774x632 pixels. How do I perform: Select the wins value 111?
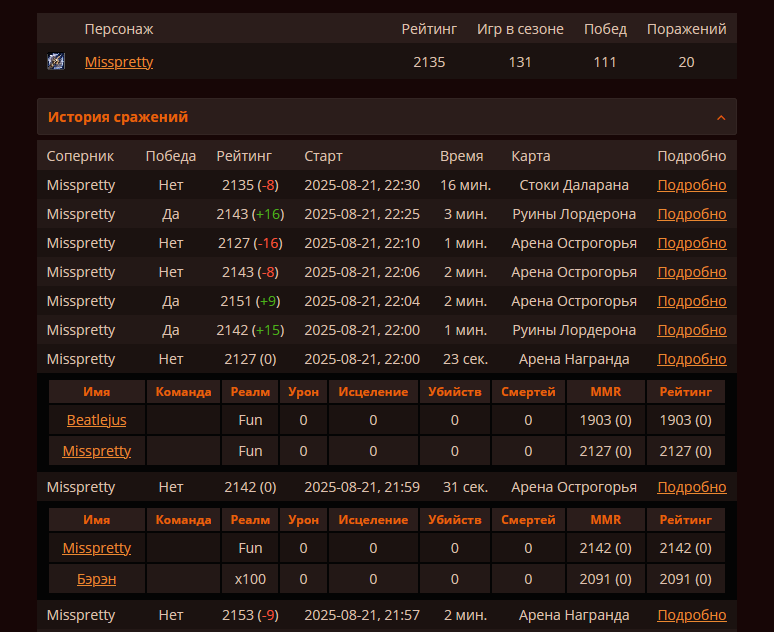[x=605, y=62]
